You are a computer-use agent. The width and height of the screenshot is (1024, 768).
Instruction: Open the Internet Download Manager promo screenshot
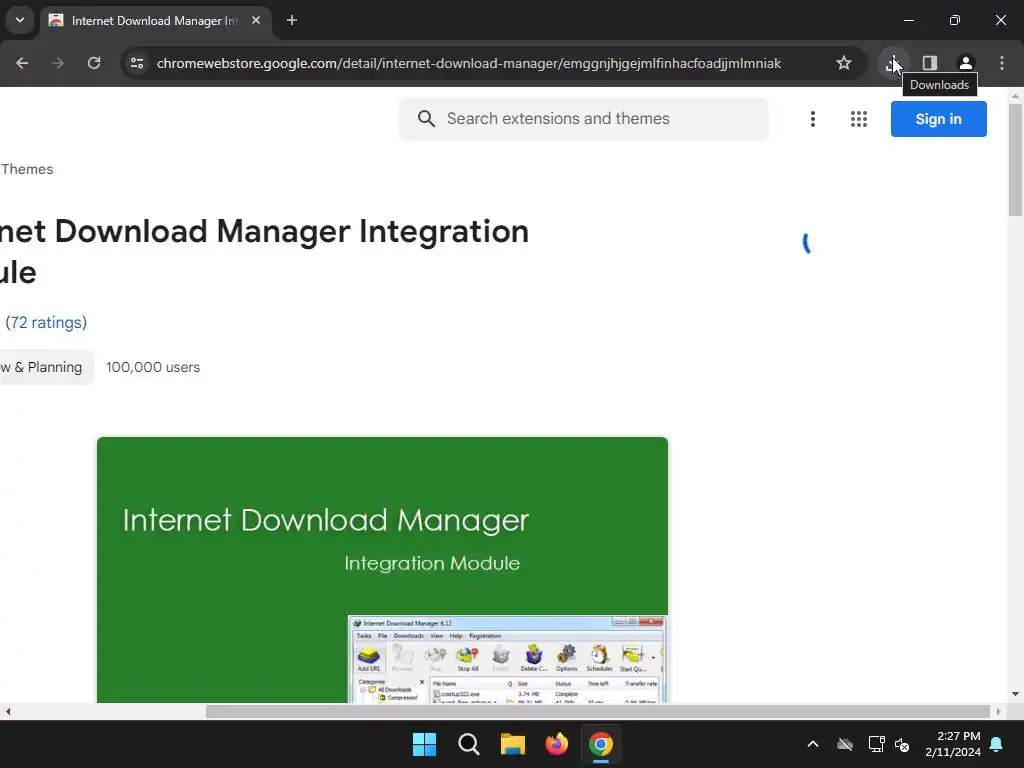(383, 570)
